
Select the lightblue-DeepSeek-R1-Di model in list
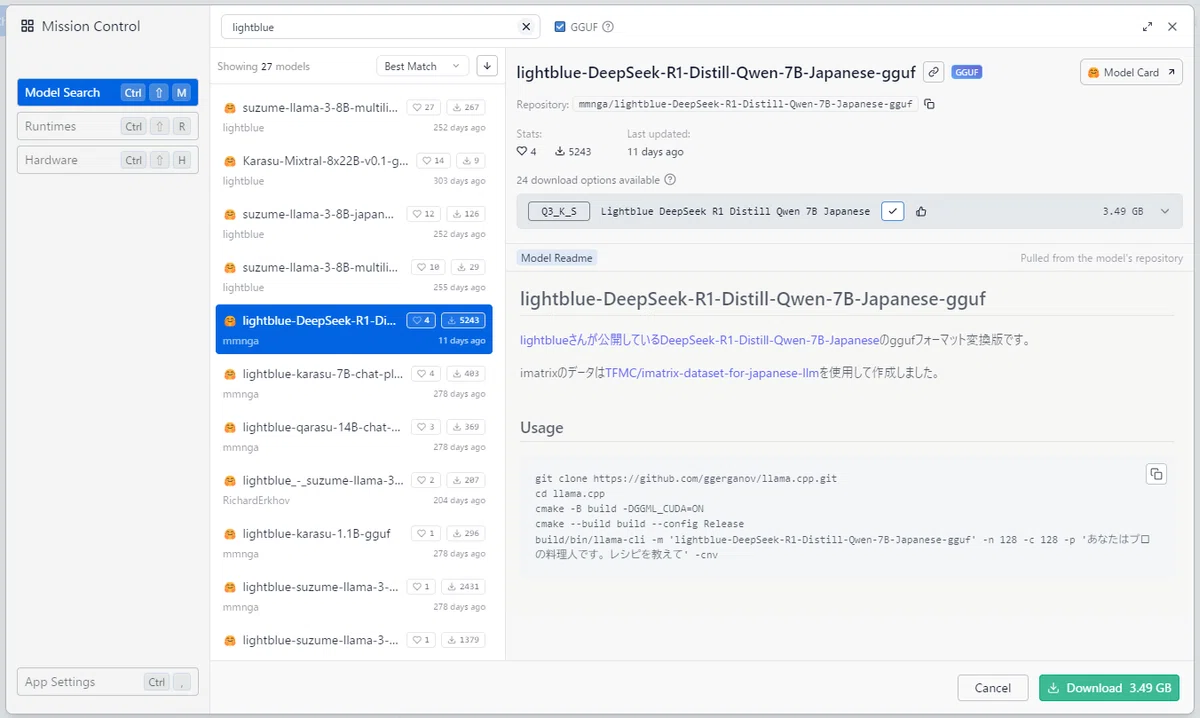click(354, 329)
